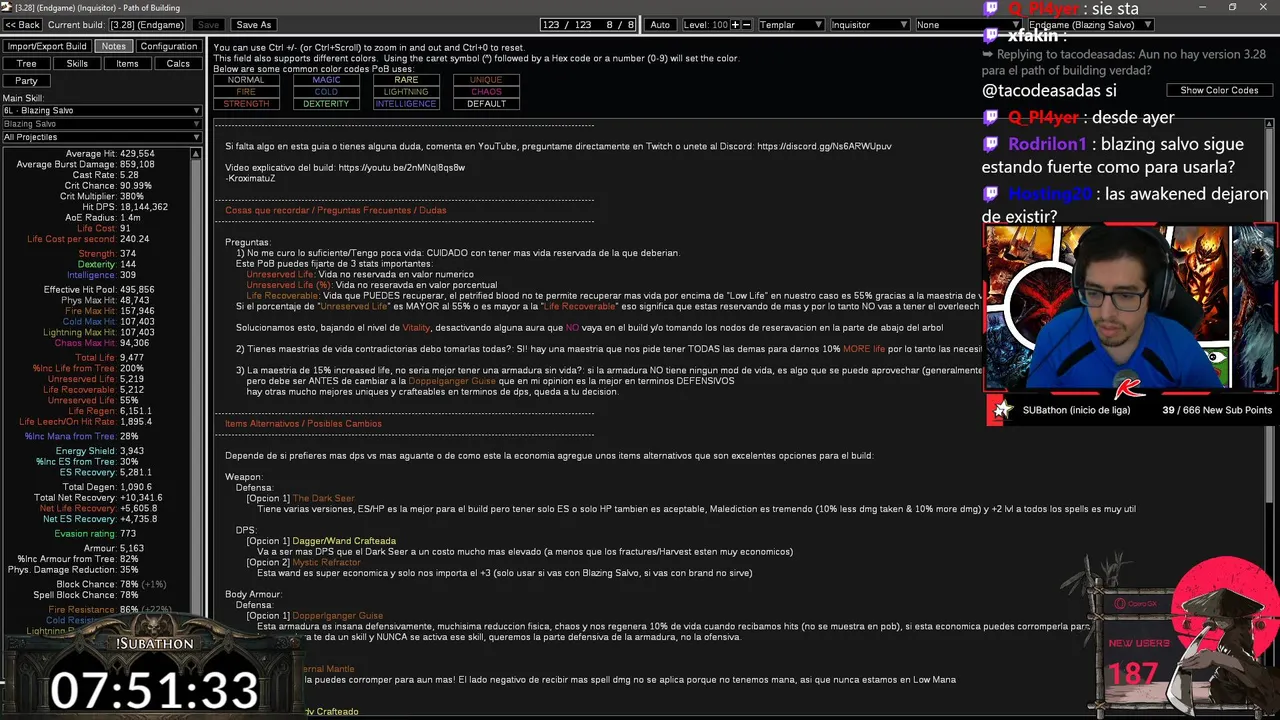Click the passive points 123 / 123 field
1280x720 pixels.
click(588, 24)
